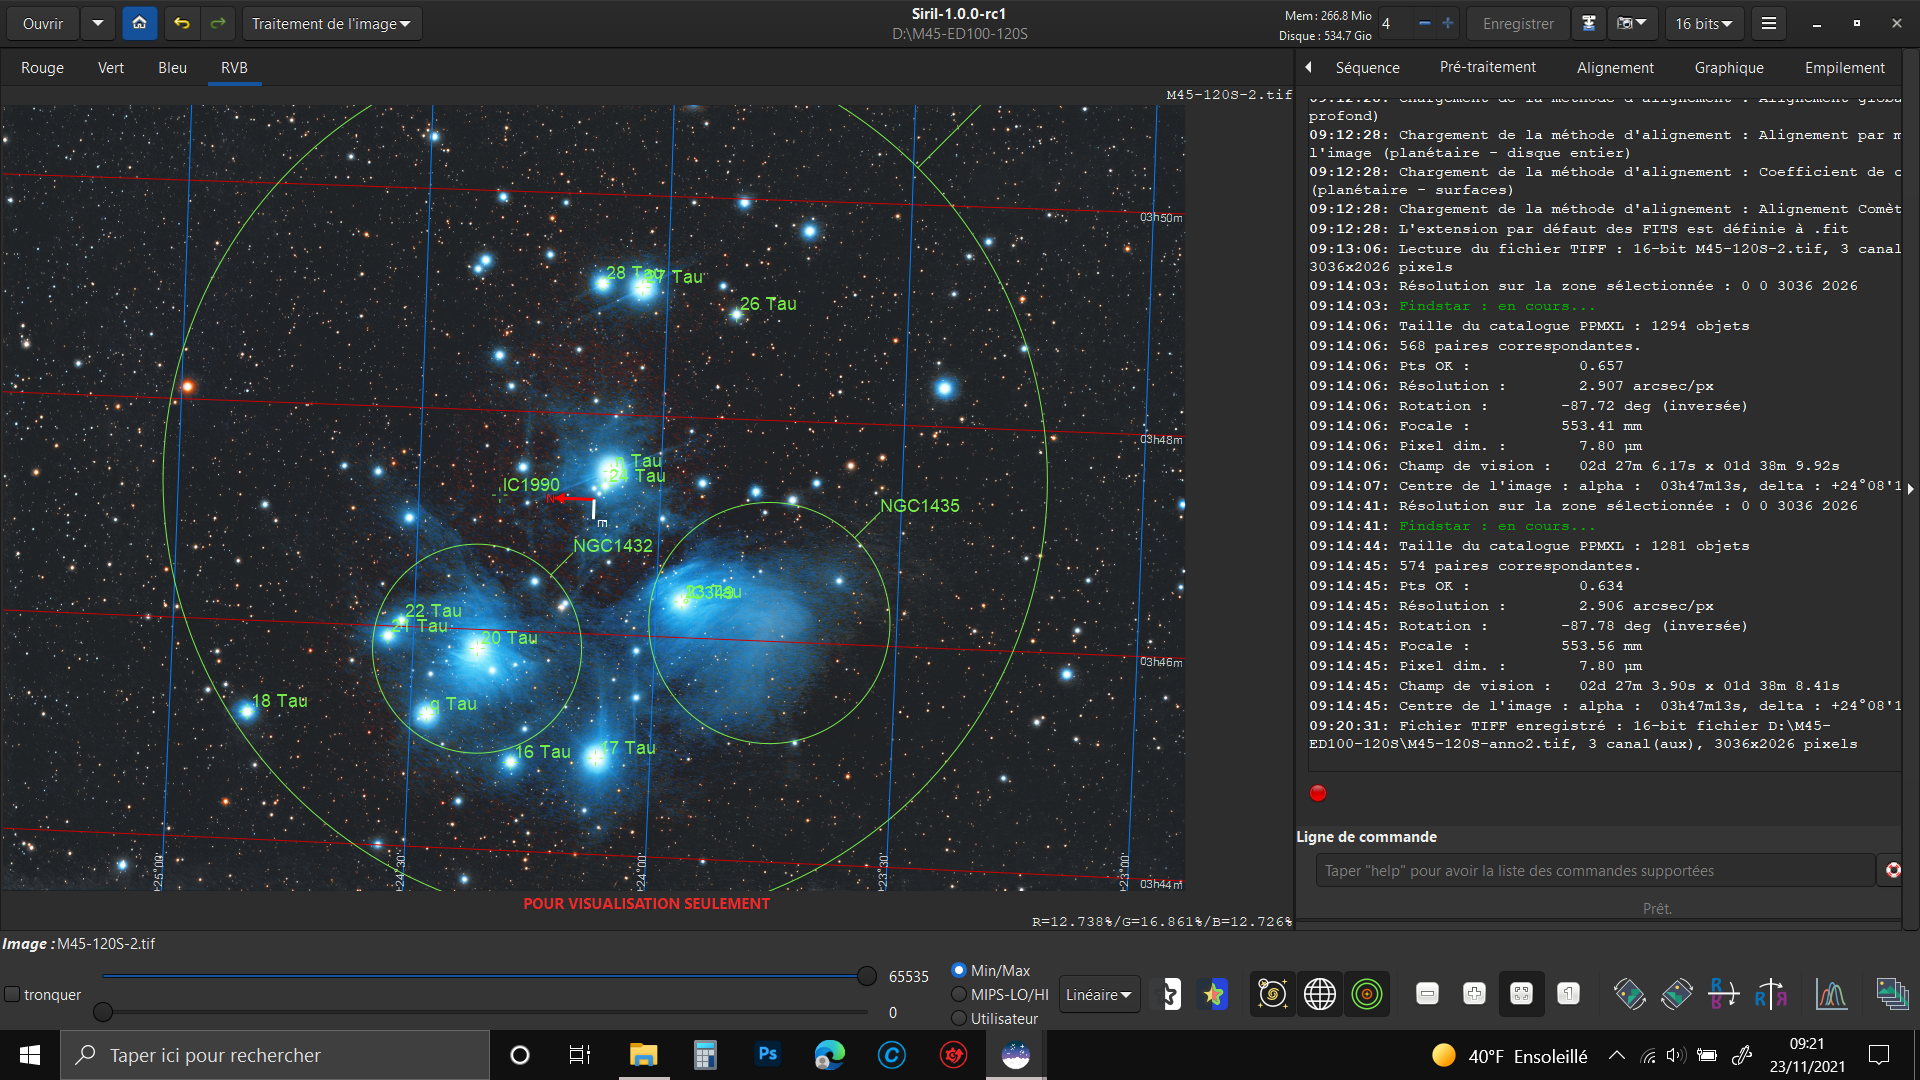Image resolution: width=1920 pixels, height=1080 pixels.
Task: Click the green concentric target icon
Action: click(x=1366, y=994)
